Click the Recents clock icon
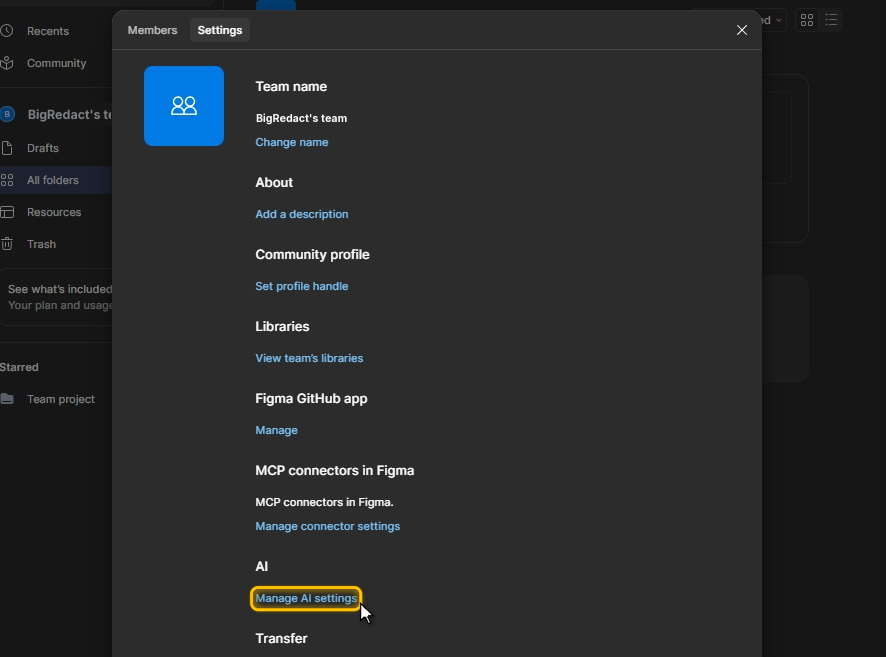The width and height of the screenshot is (886, 657). (x=7, y=31)
